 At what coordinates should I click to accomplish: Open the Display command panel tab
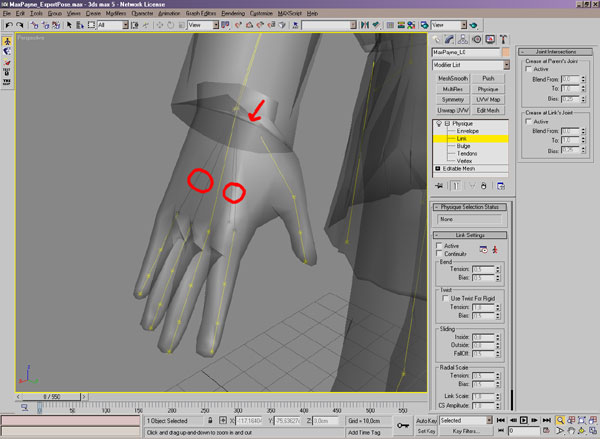[490, 39]
